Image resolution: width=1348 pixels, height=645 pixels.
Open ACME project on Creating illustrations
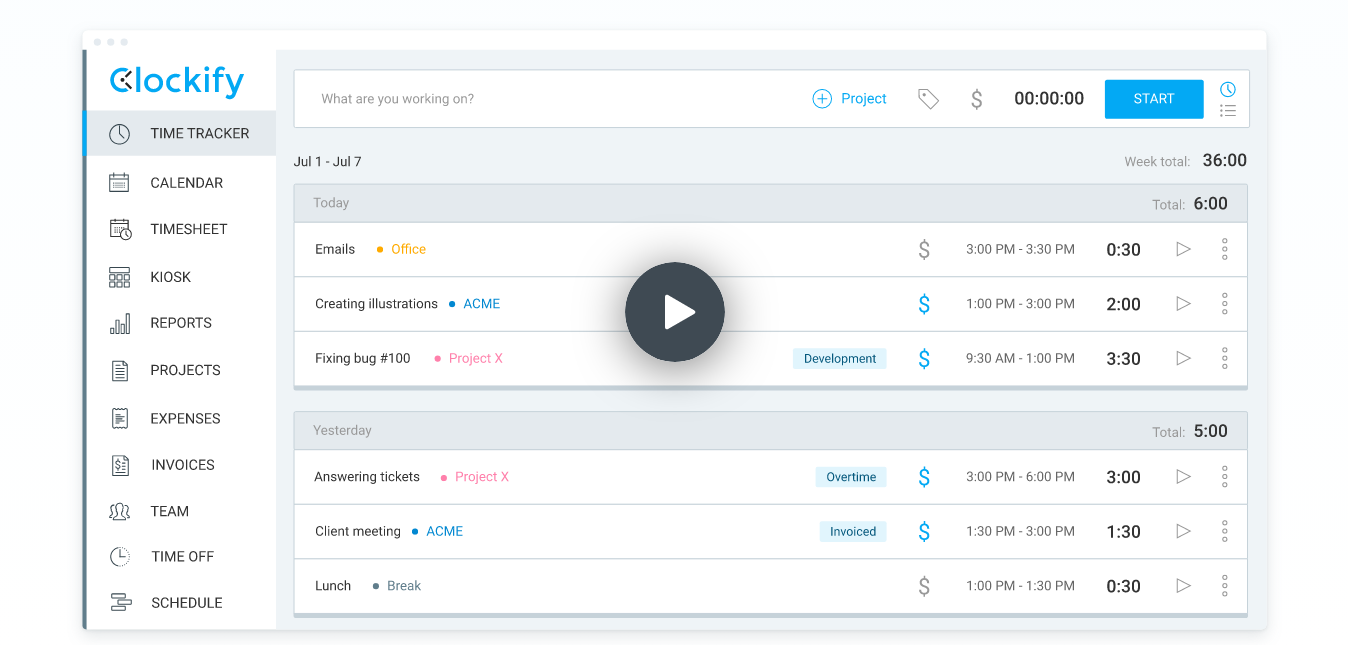482,304
